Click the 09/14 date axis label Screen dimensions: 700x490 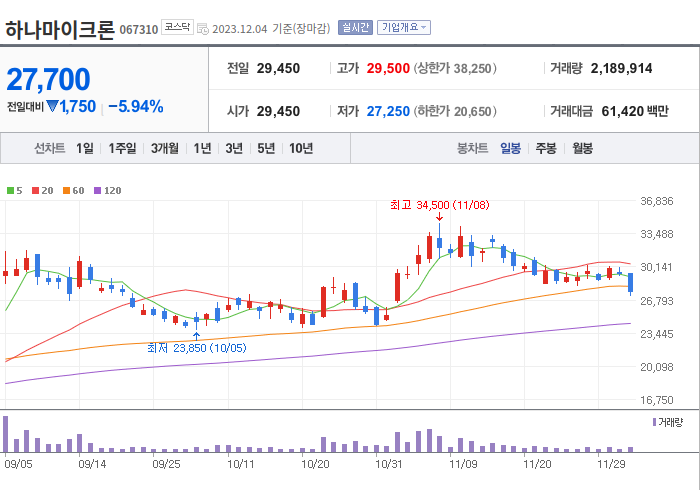[x=92, y=464]
